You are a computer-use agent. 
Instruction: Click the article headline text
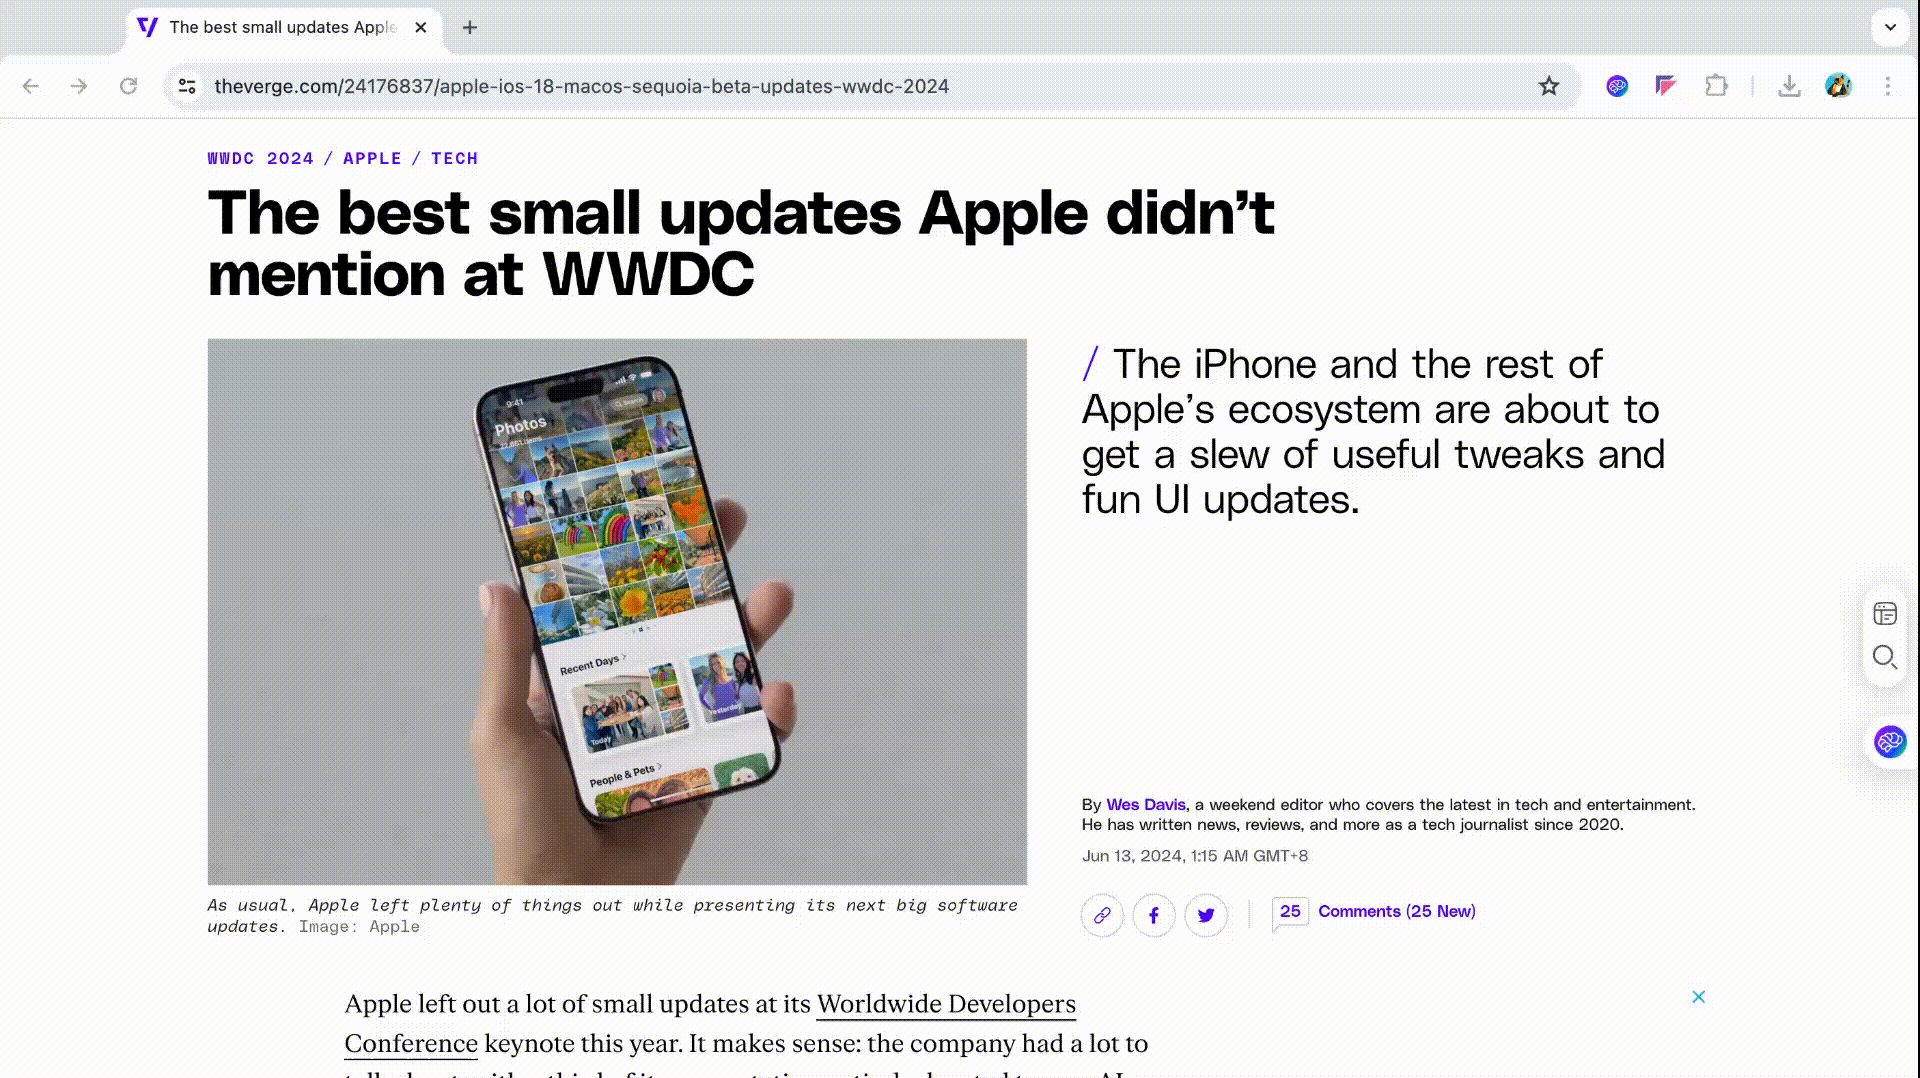pos(741,243)
